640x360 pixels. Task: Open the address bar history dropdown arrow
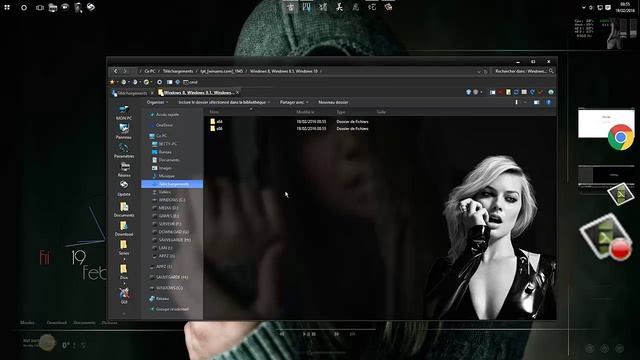(479, 71)
